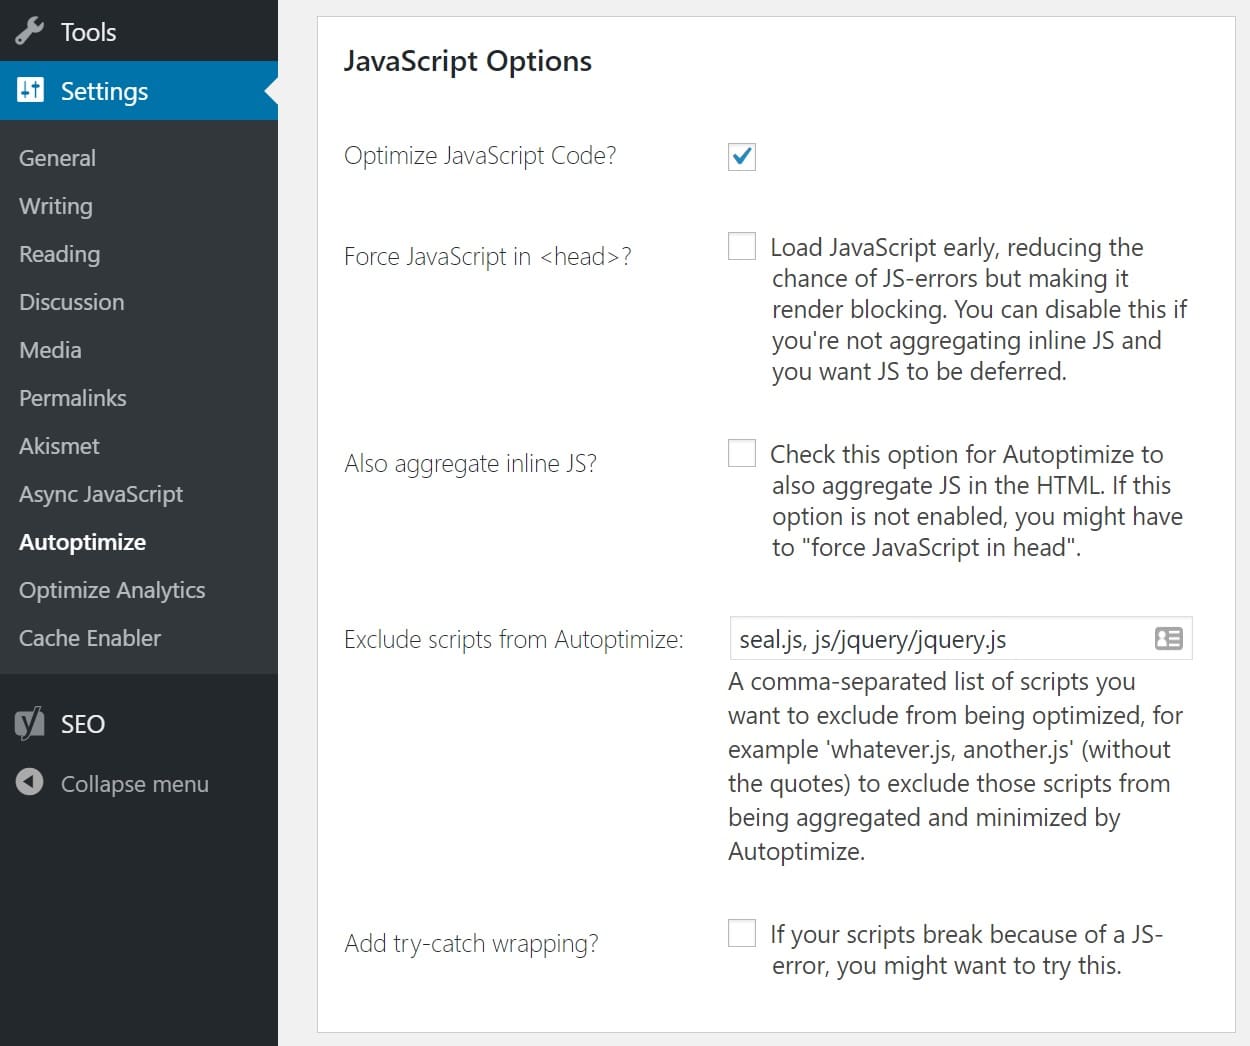Enable Add try-catch wrapping
Screen dimensions: 1250x1046
click(741, 932)
